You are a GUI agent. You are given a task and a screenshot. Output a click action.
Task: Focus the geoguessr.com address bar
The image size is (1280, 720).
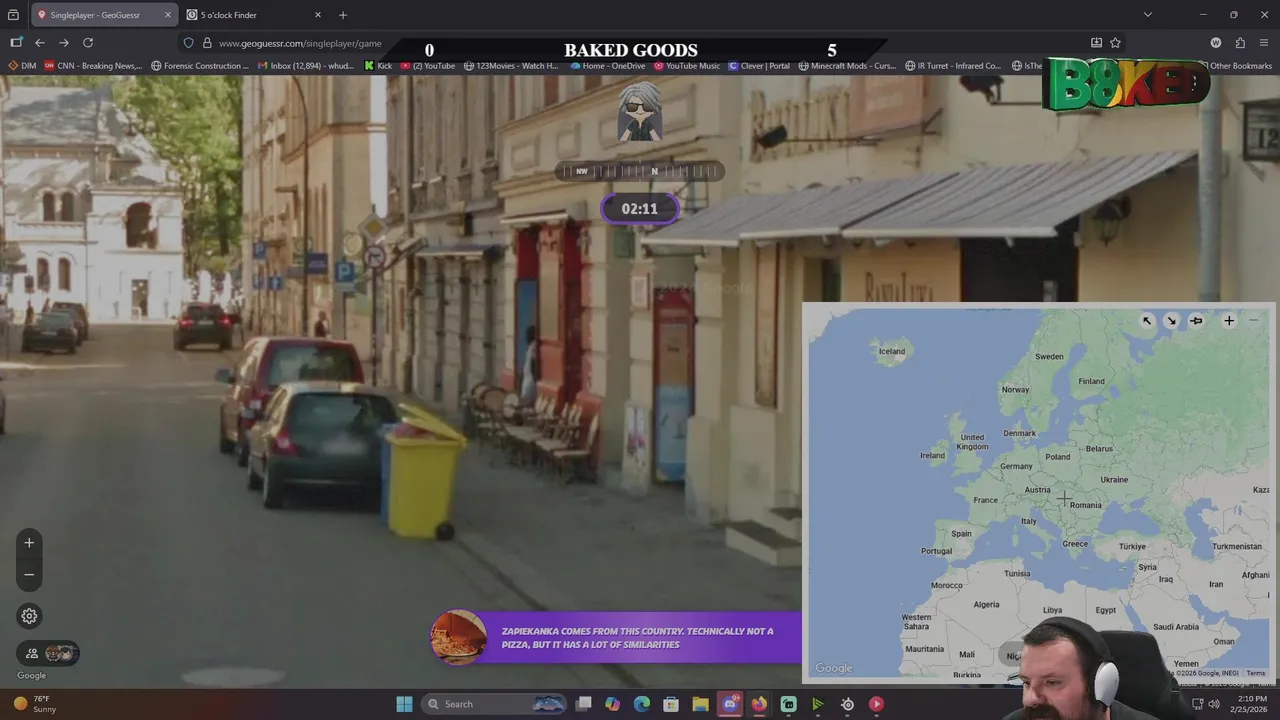(300, 43)
